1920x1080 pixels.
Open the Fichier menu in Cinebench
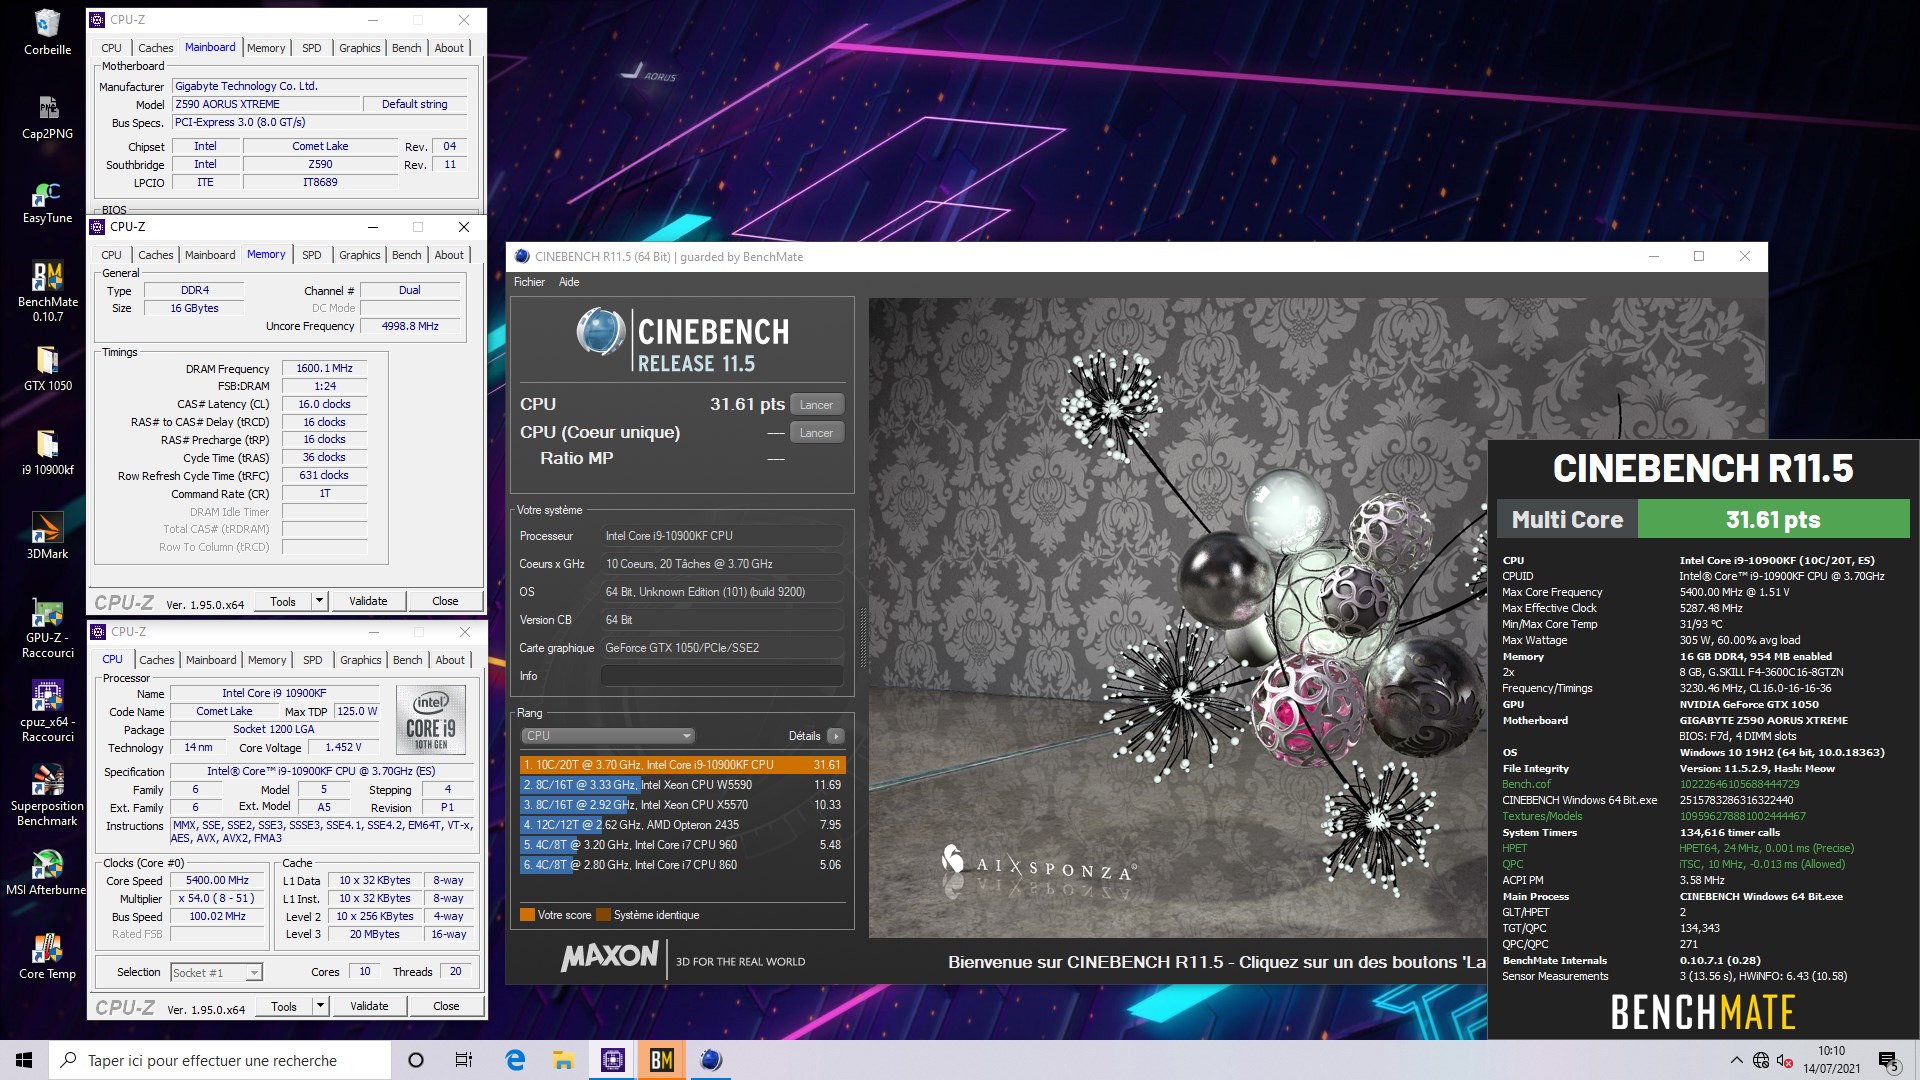529,282
